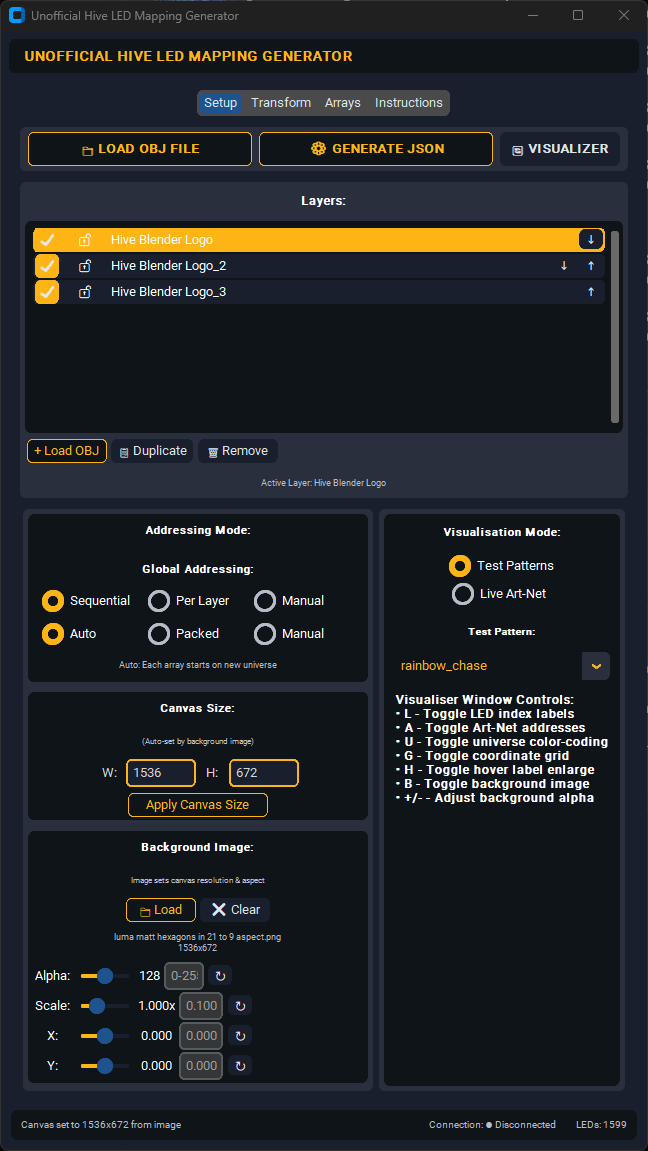648x1151 pixels.
Task: Load a background image
Action: point(161,909)
